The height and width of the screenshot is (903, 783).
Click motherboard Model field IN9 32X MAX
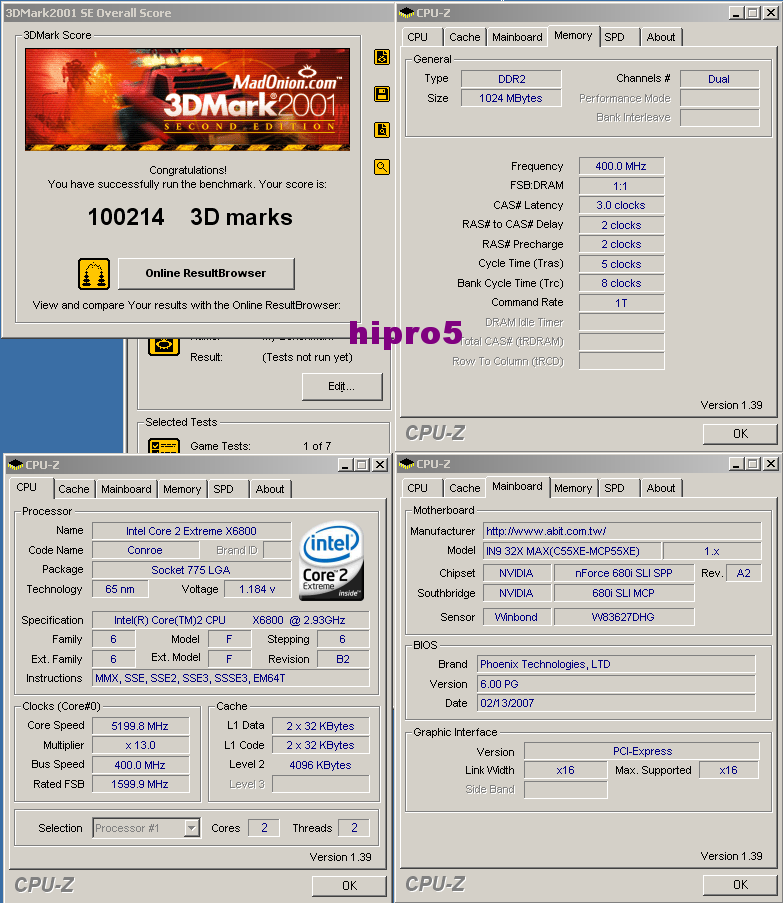pos(572,551)
